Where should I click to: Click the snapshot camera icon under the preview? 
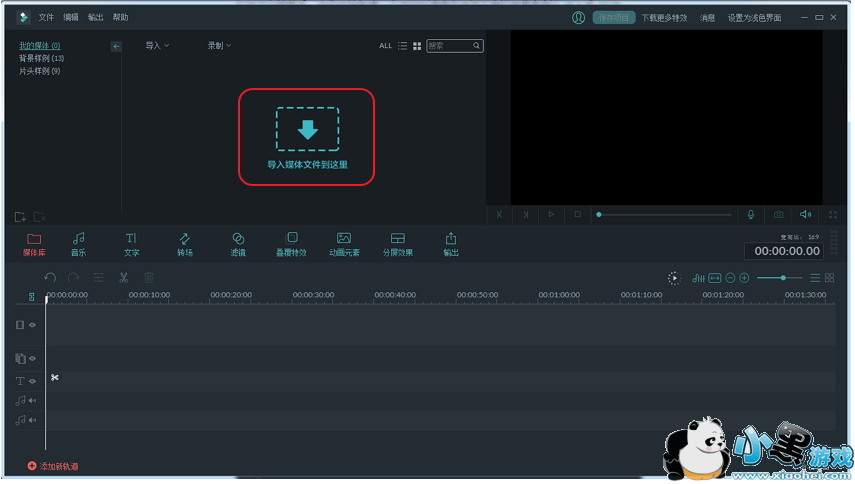(x=778, y=215)
